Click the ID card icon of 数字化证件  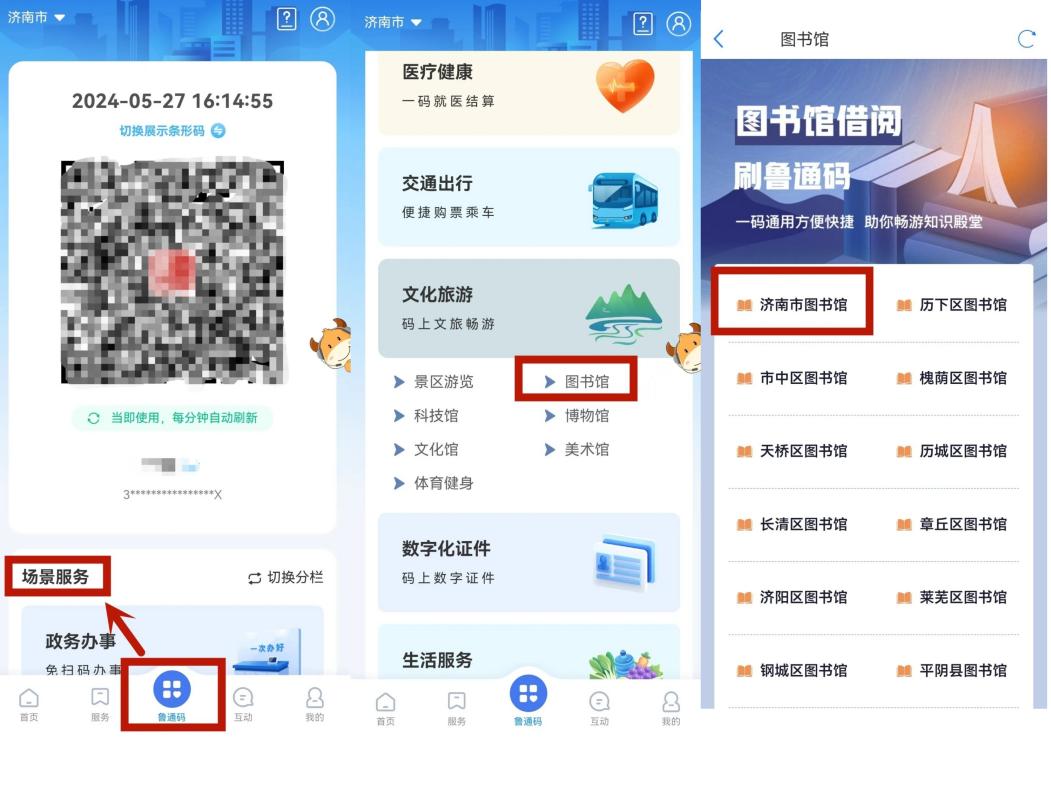click(x=625, y=563)
